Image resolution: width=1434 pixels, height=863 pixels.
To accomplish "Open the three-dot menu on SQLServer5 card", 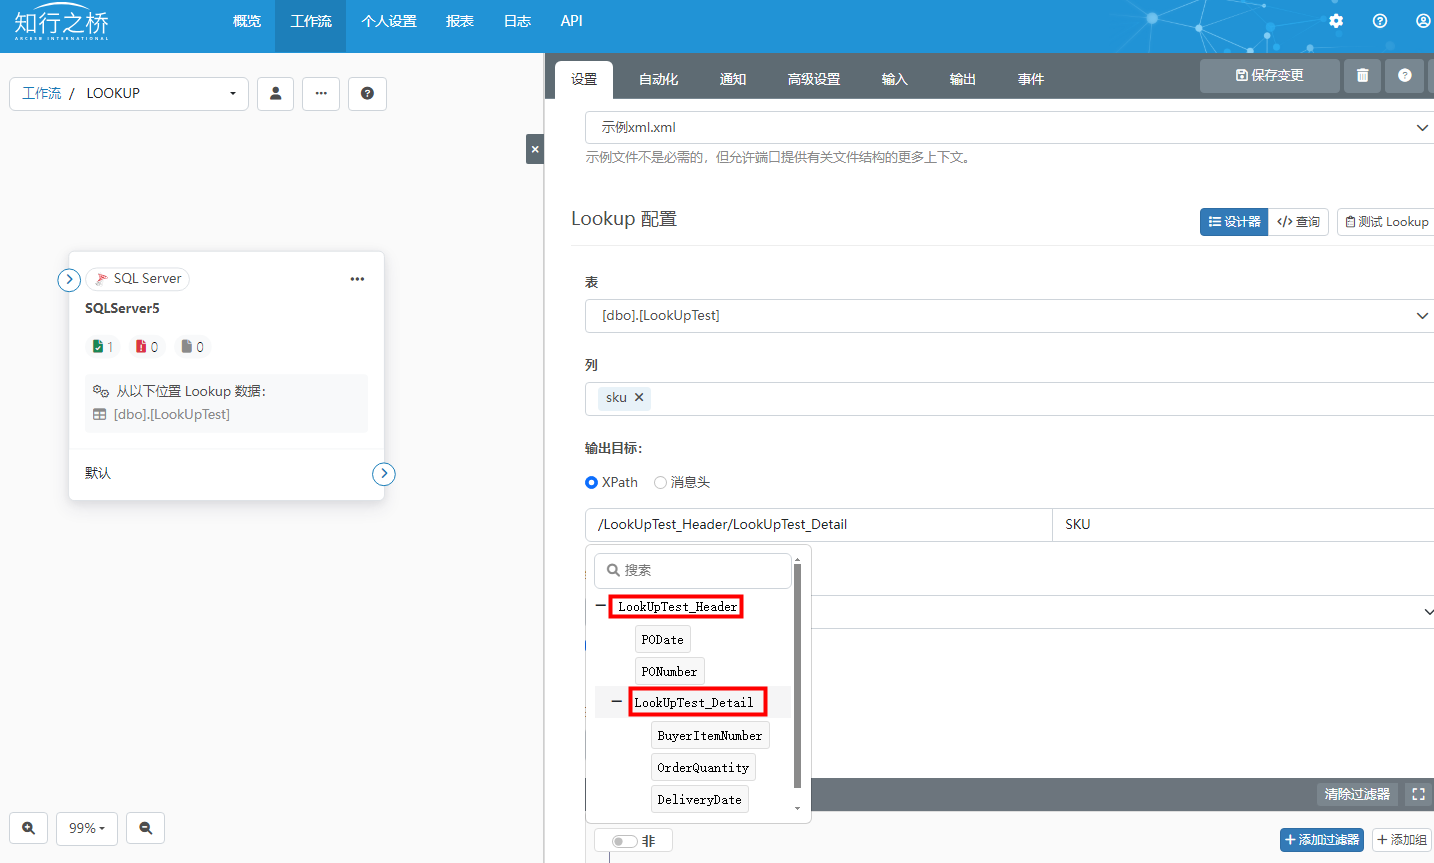I will coord(357,279).
